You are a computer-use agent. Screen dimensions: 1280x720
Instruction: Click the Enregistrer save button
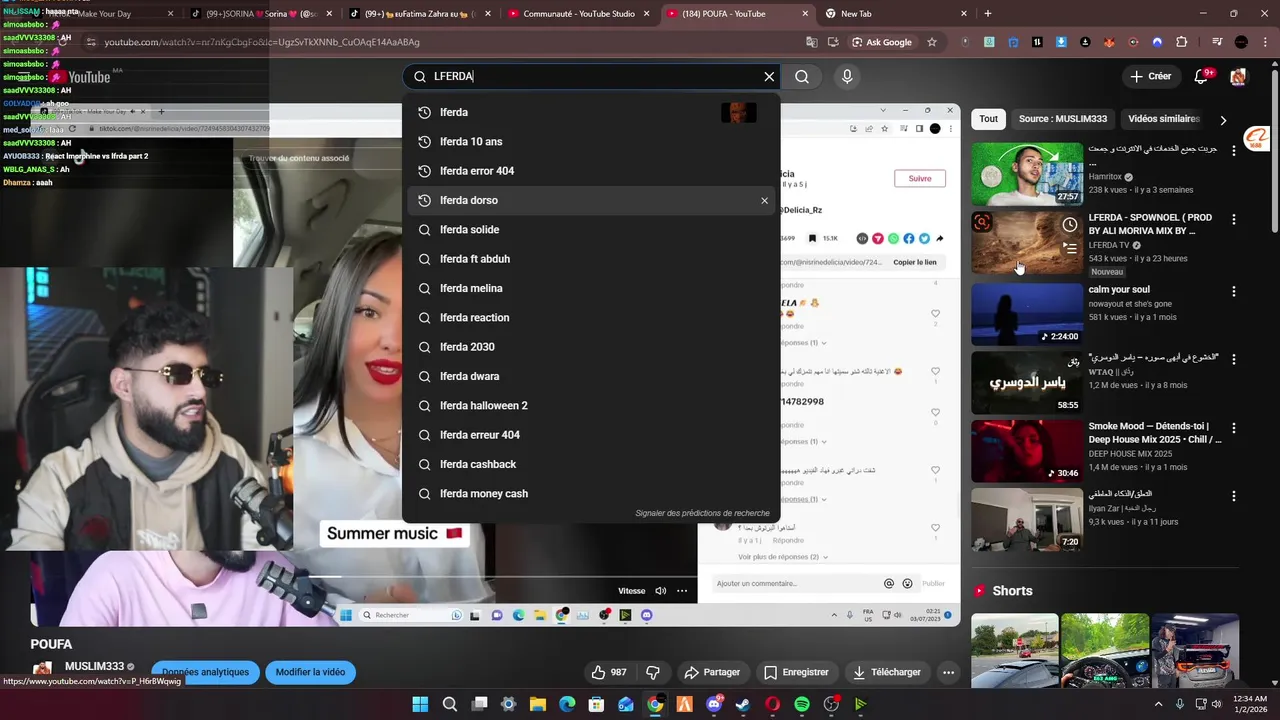click(x=796, y=672)
